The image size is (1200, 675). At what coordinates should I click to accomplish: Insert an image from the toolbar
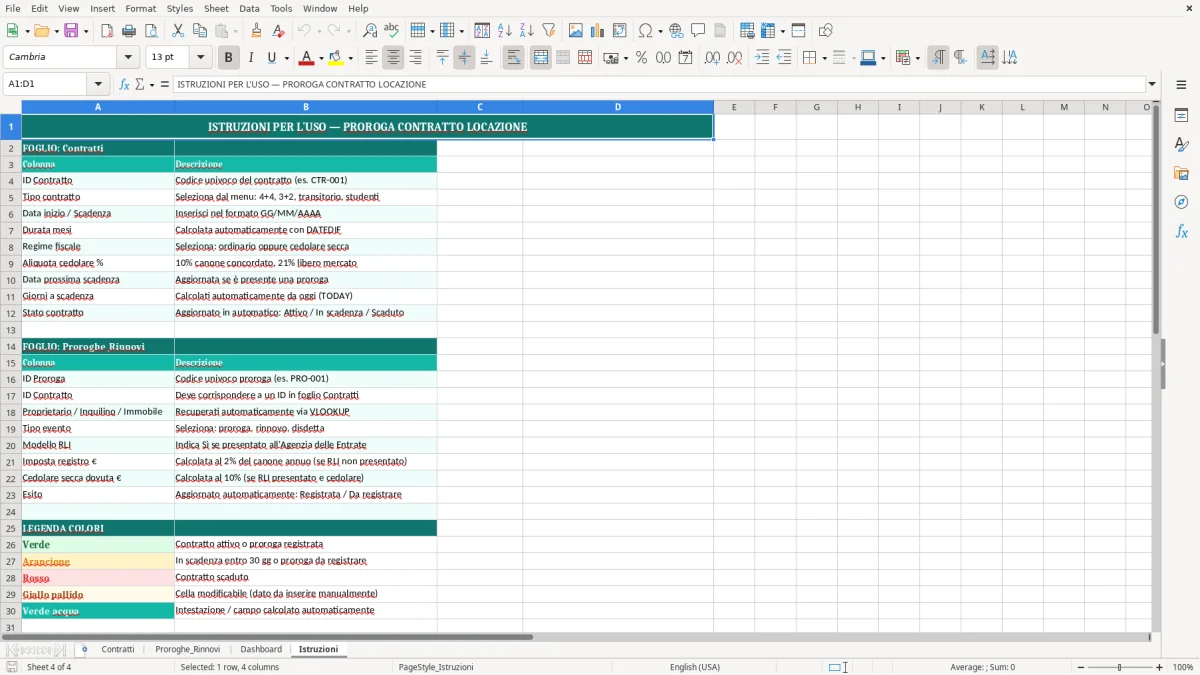pyautogui.click(x=576, y=31)
